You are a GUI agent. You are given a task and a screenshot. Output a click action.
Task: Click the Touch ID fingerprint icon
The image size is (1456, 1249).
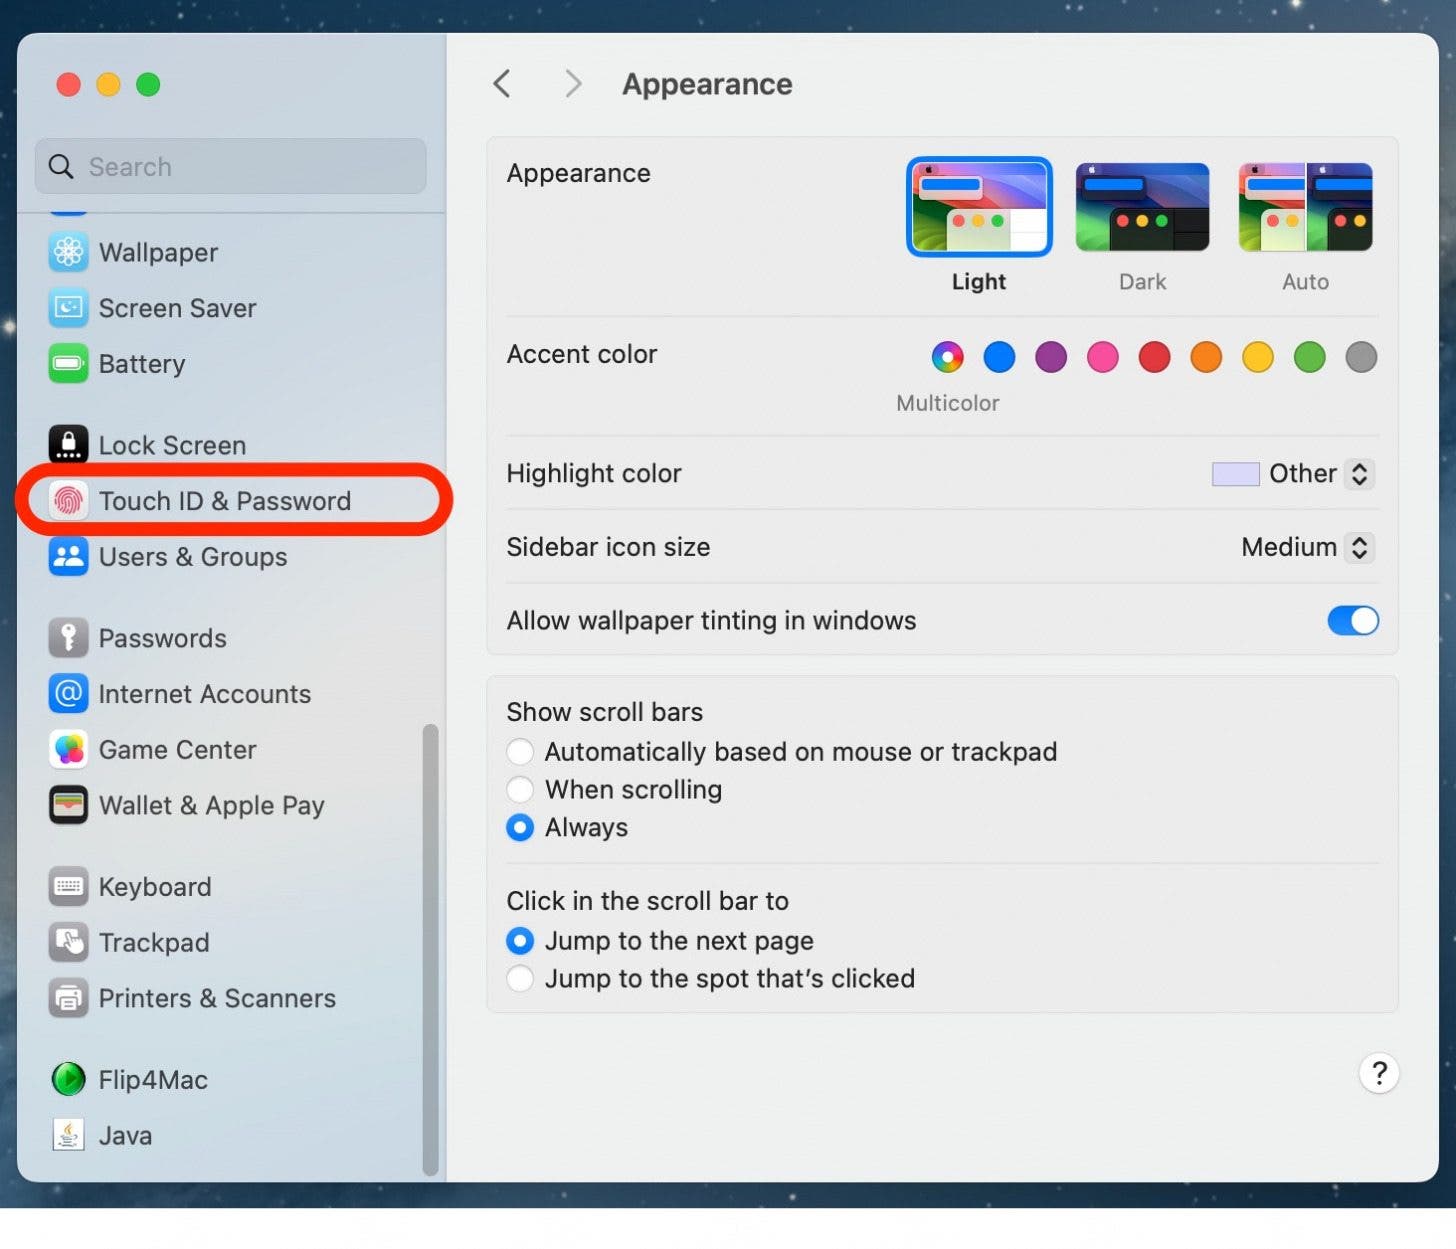point(68,500)
